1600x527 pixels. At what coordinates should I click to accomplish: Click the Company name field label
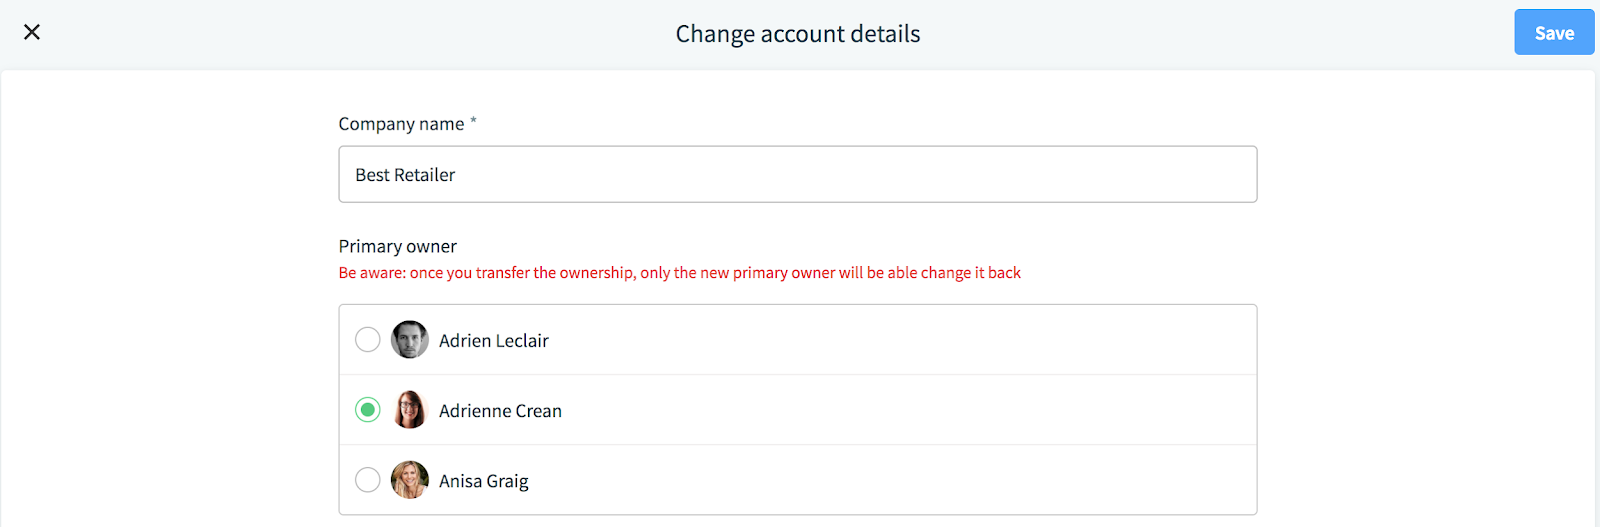401,124
